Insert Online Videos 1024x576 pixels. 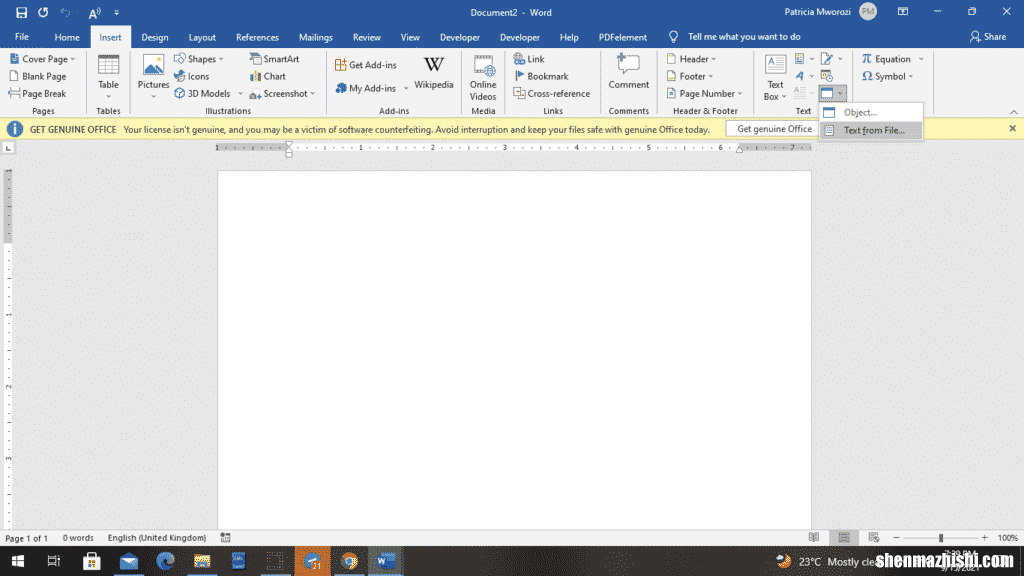coord(483,77)
